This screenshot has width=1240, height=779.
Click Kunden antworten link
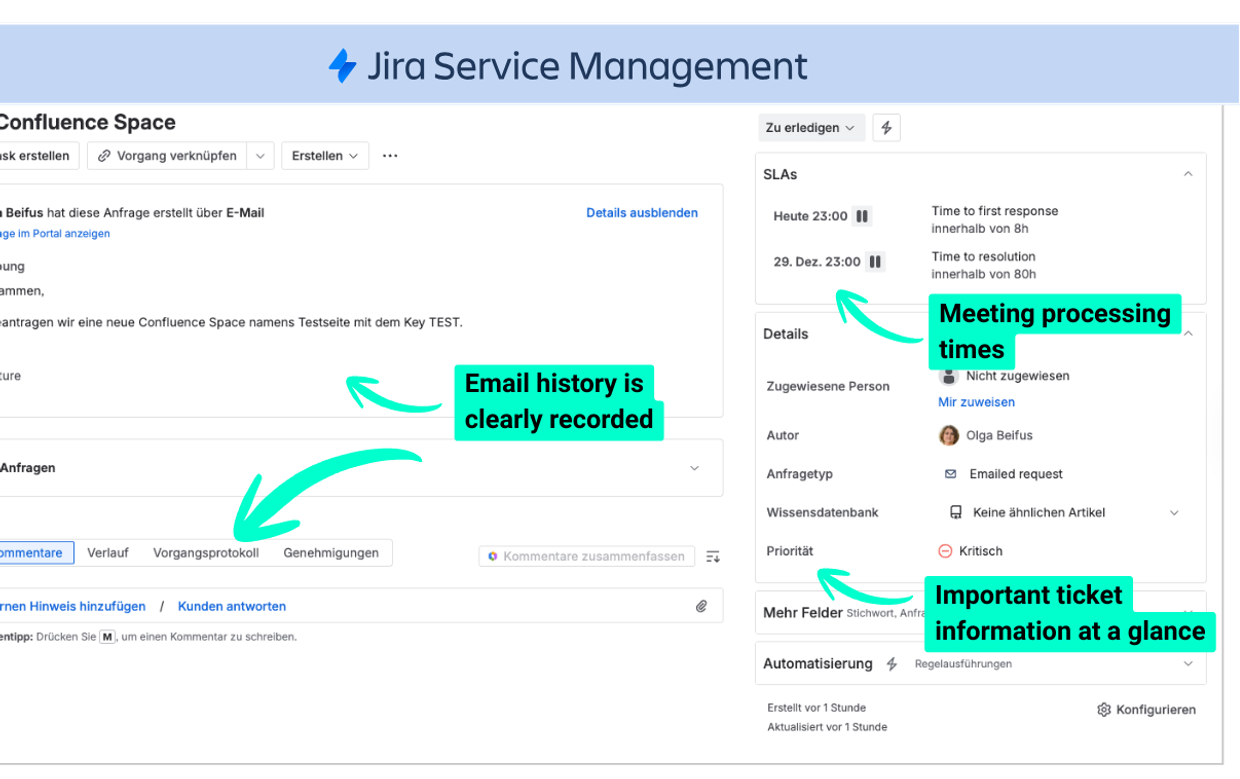coord(232,606)
